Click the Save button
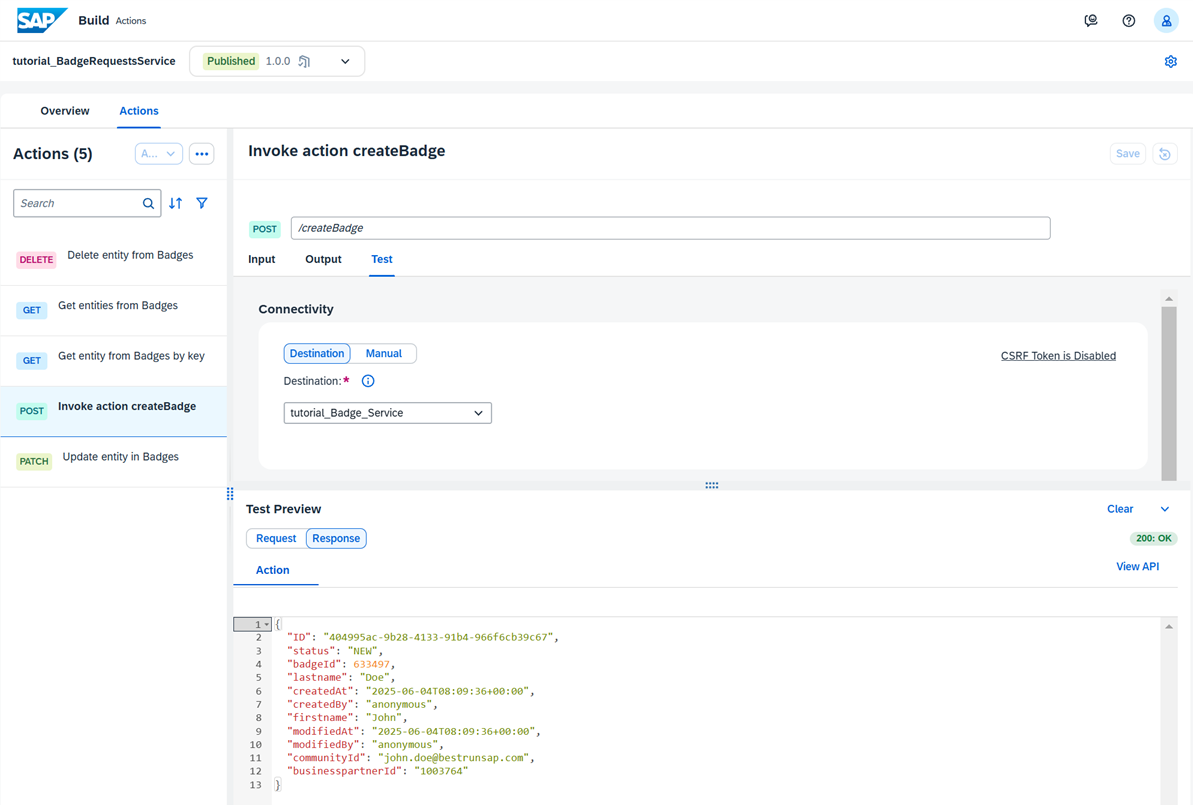Image resolution: width=1193 pixels, height=805 pixels. [1128, 154]
